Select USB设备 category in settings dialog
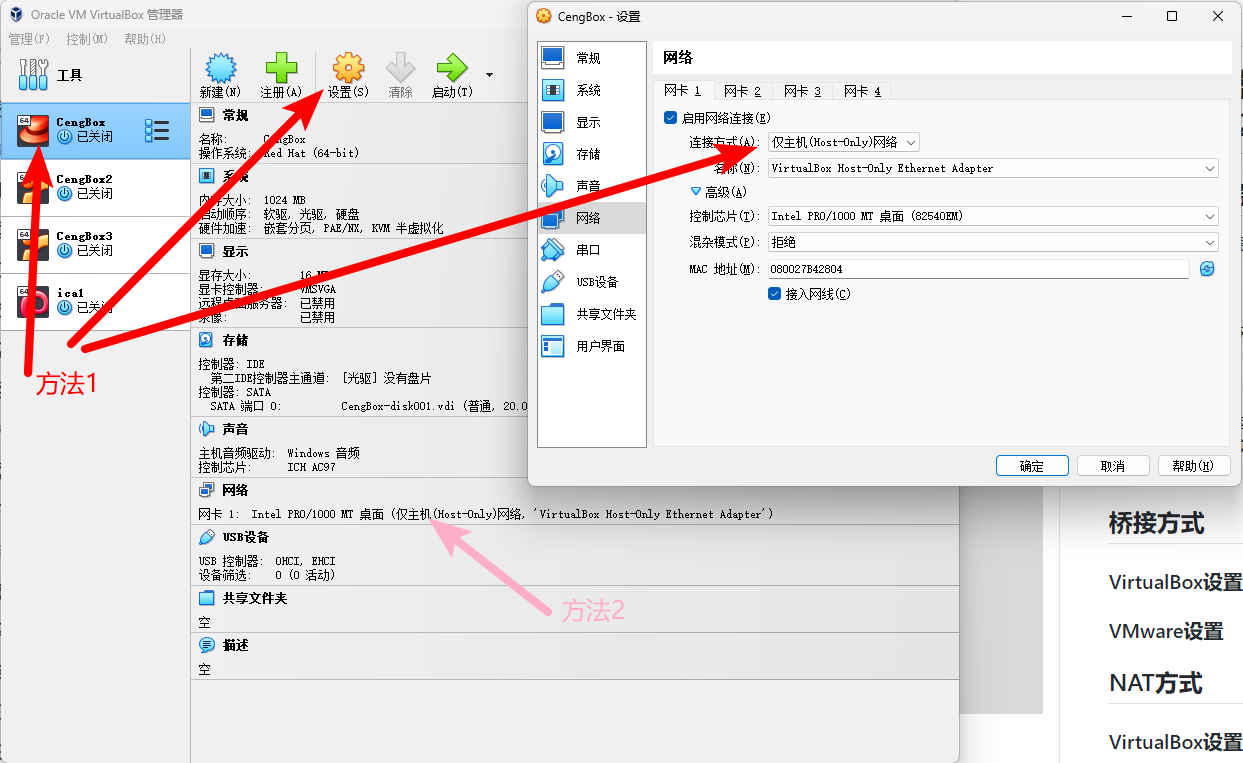Screen dimensions: 1243x763 point(592,282)
